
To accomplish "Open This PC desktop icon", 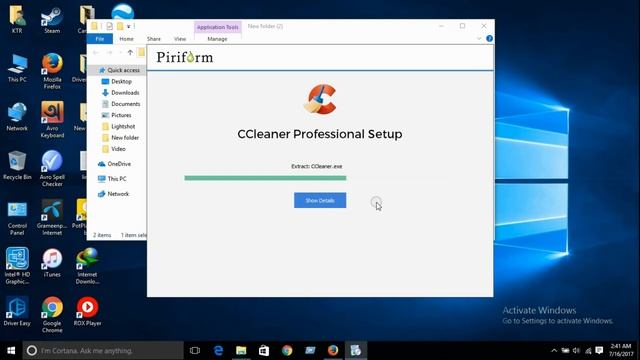I will pos(17,68).
